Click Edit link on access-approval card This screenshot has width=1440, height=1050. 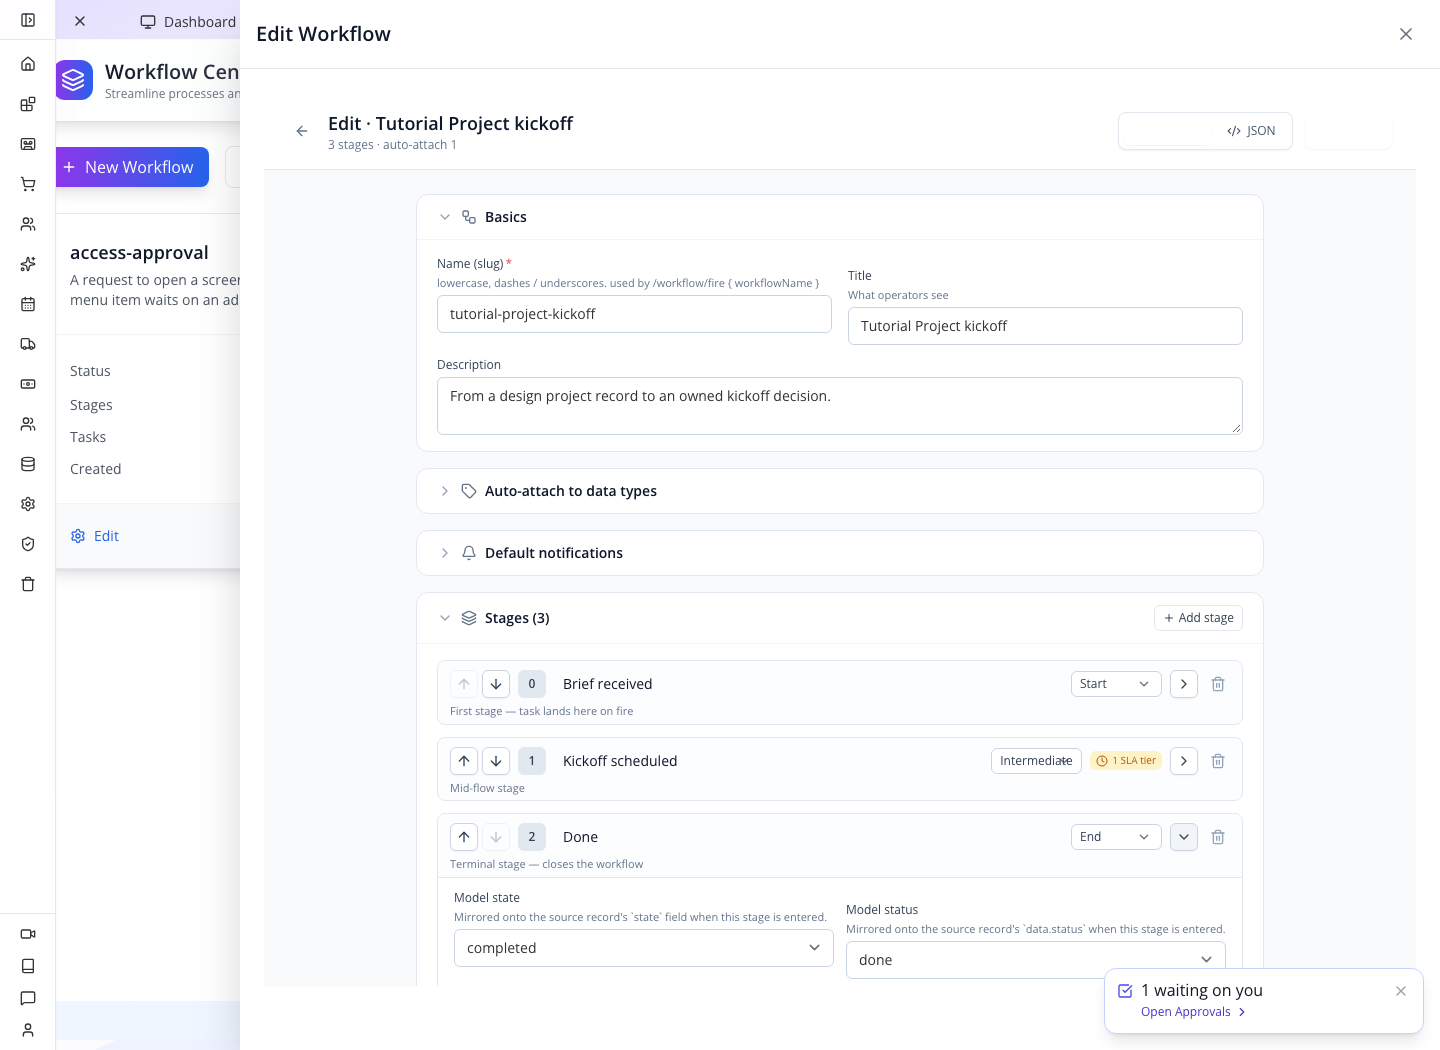point(95,536)
